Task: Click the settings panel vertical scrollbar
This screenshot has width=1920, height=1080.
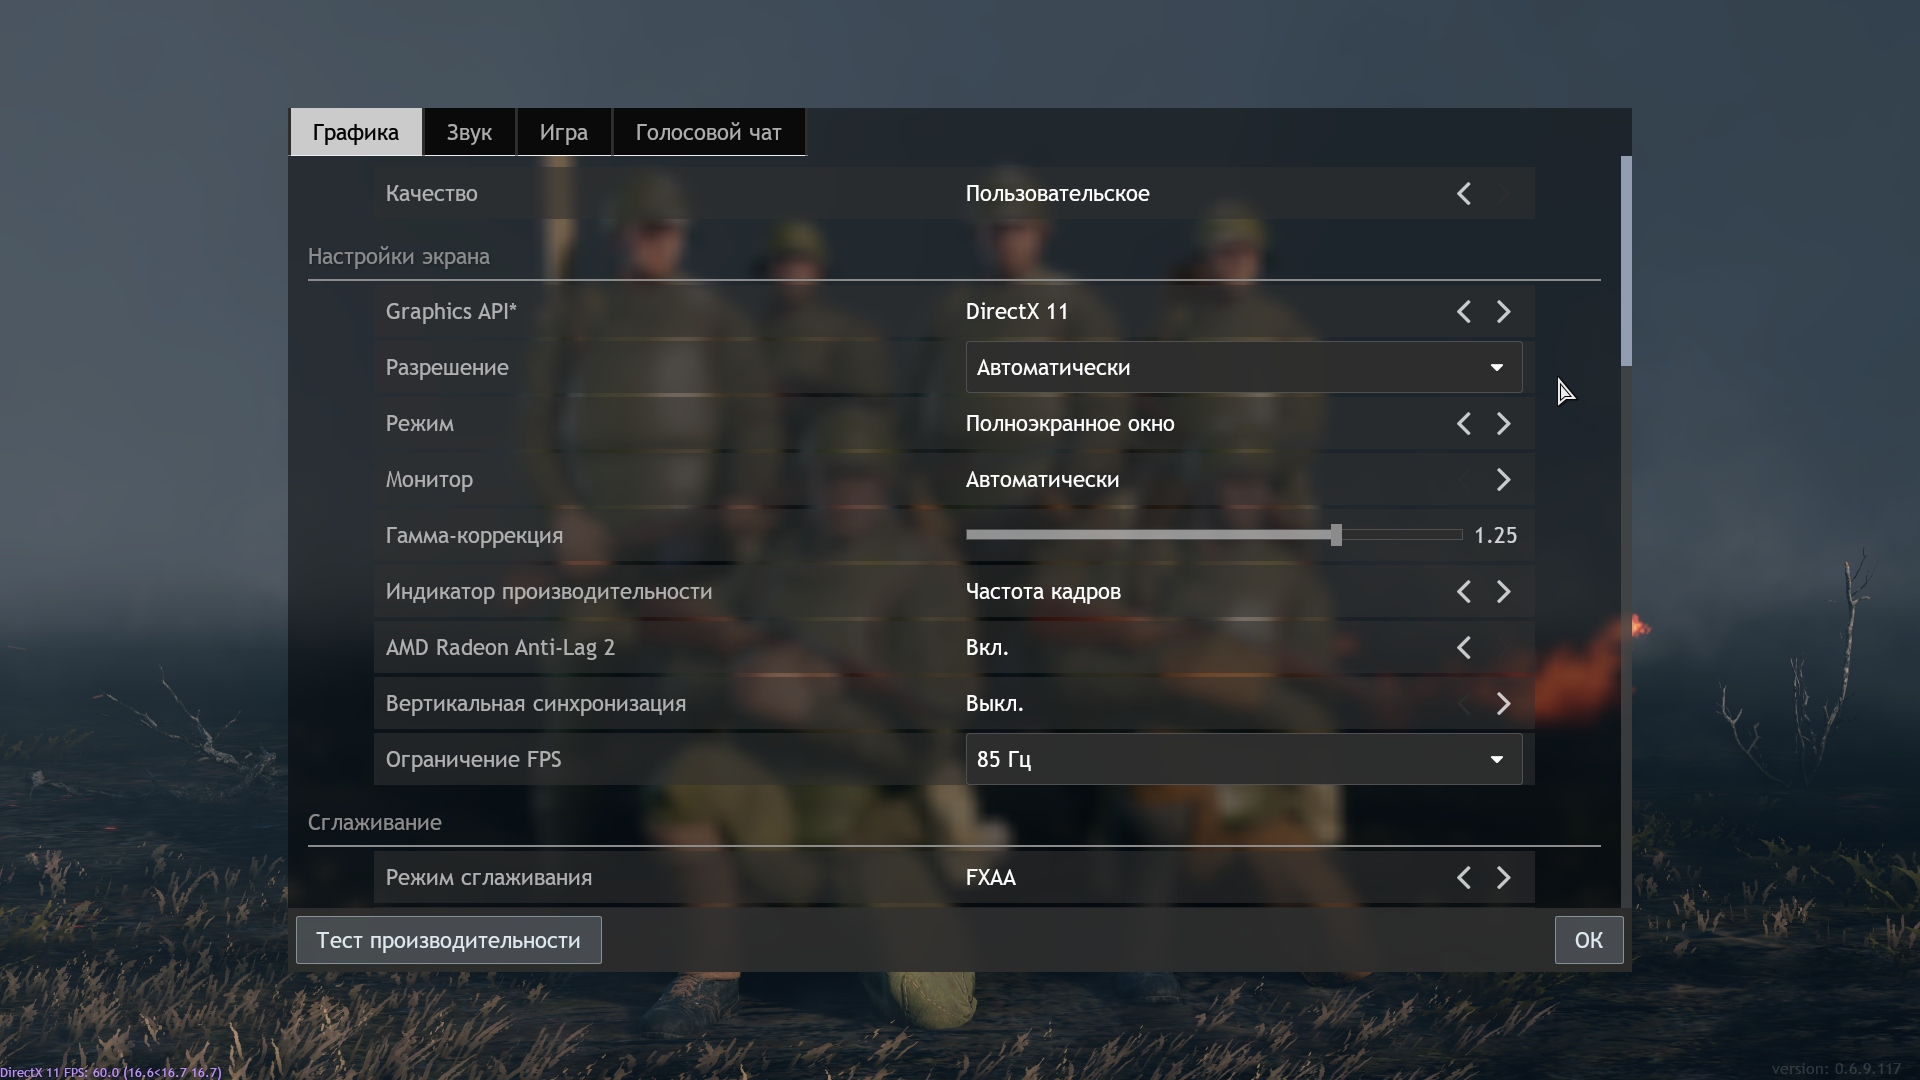Action: pos(1626,262)
